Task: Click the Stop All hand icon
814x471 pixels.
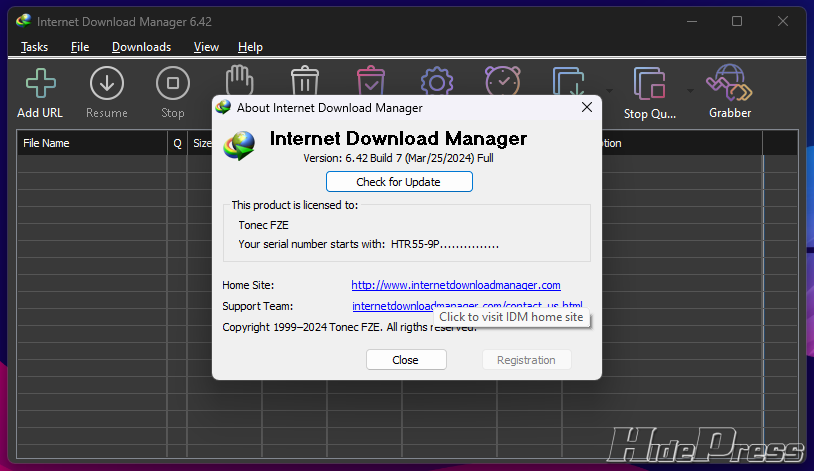Action: (238, 80)
